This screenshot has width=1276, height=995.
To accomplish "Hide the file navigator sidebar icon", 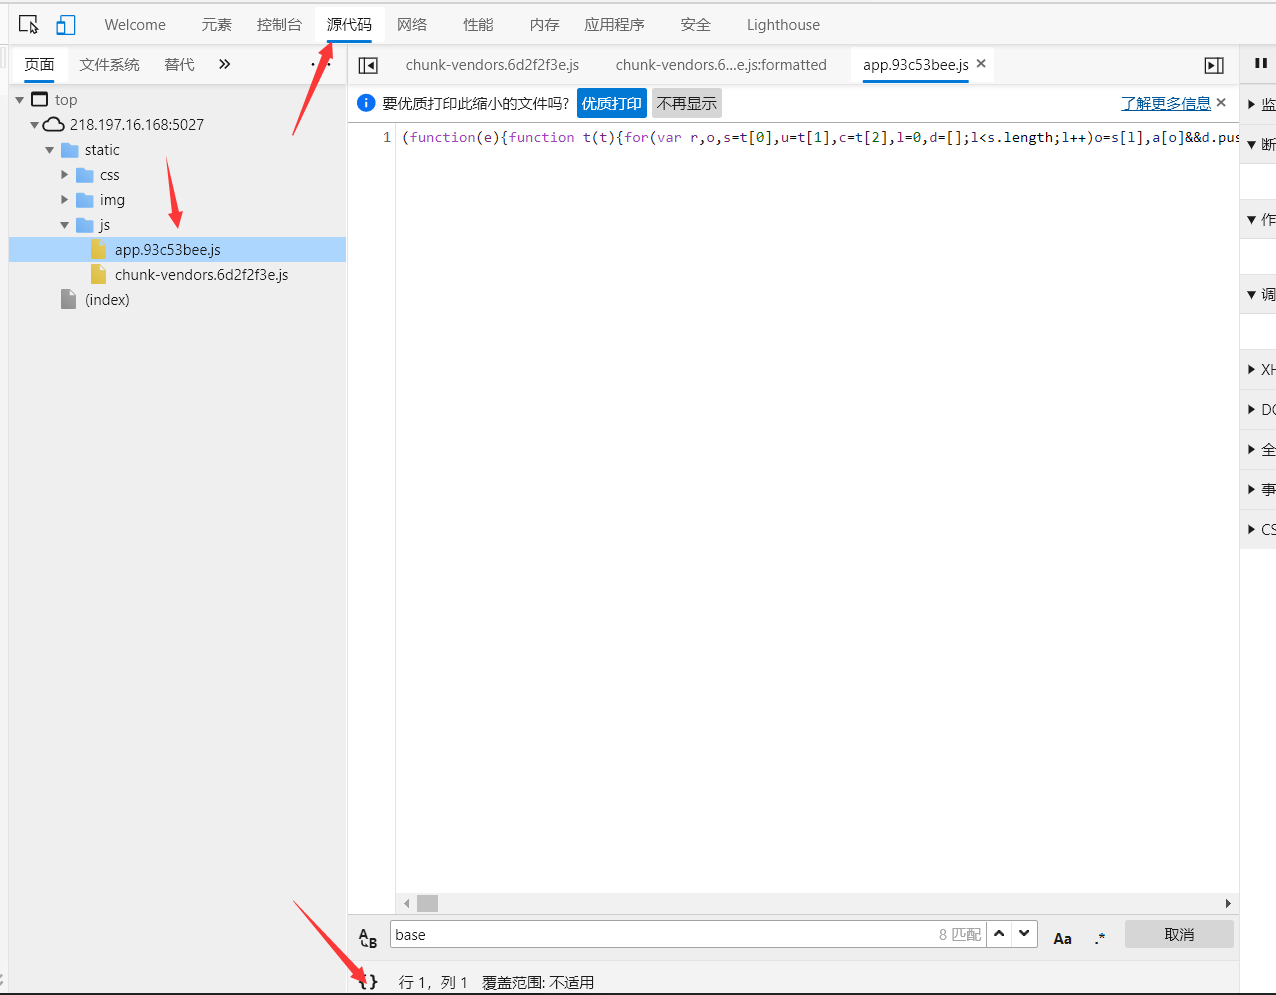I will (368, 65).
